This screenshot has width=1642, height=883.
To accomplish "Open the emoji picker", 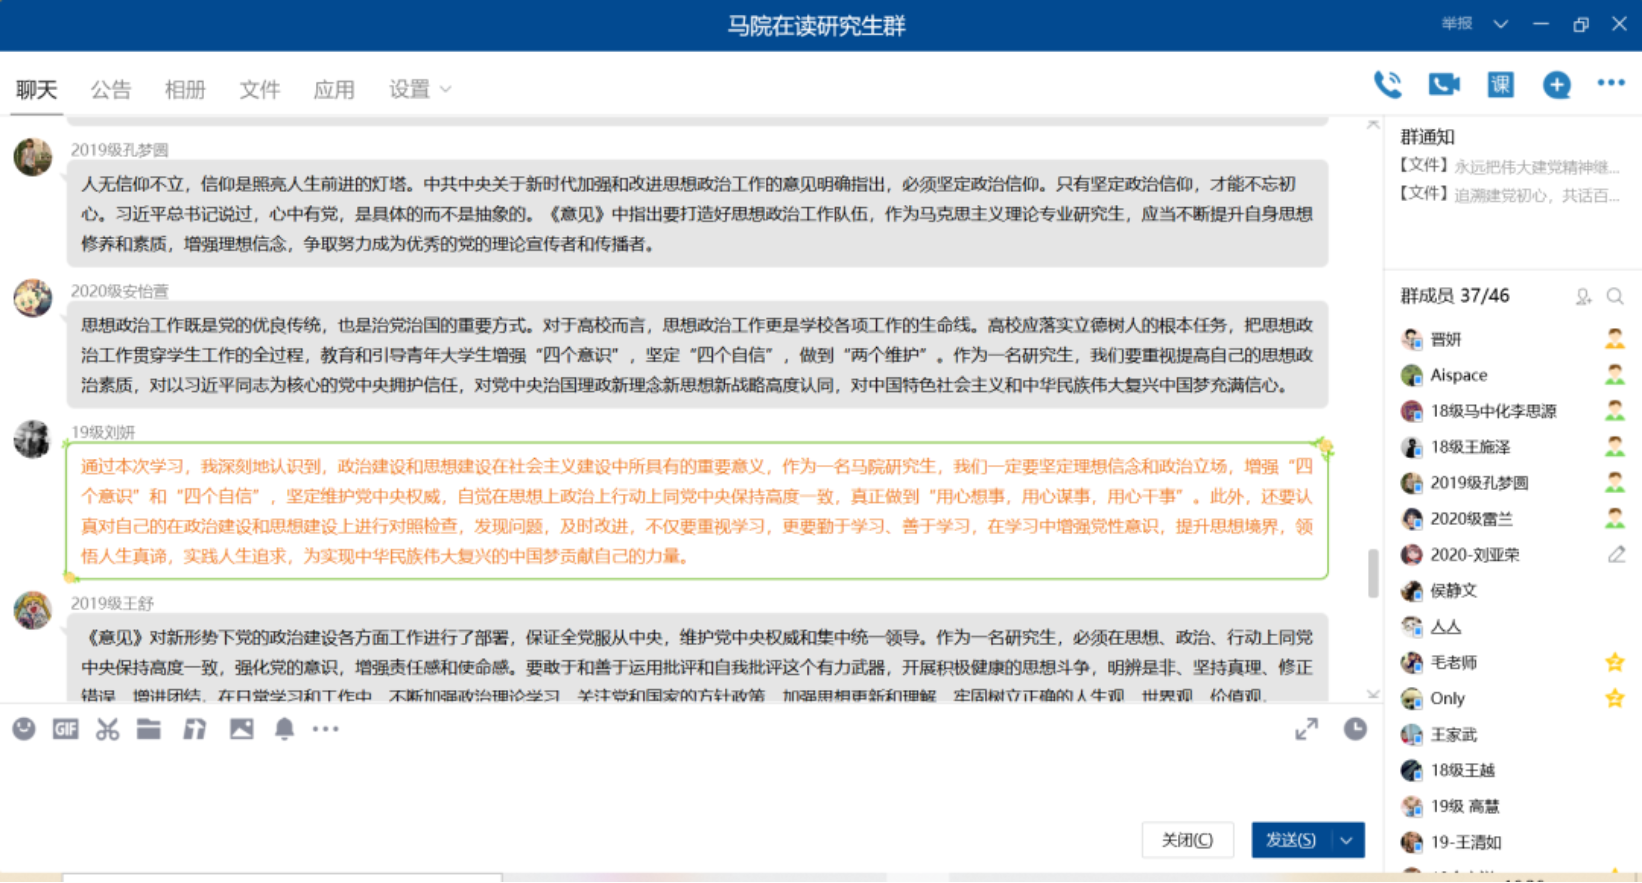I will pyautogui.click(x=24, y=729).
